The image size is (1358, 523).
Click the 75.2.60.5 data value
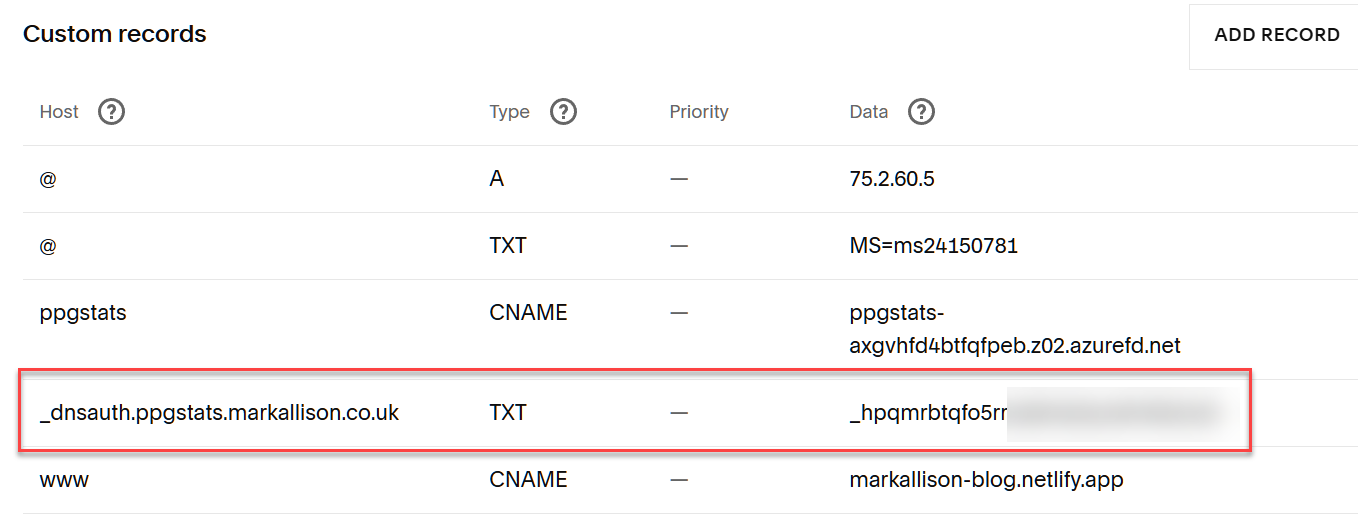892,179
